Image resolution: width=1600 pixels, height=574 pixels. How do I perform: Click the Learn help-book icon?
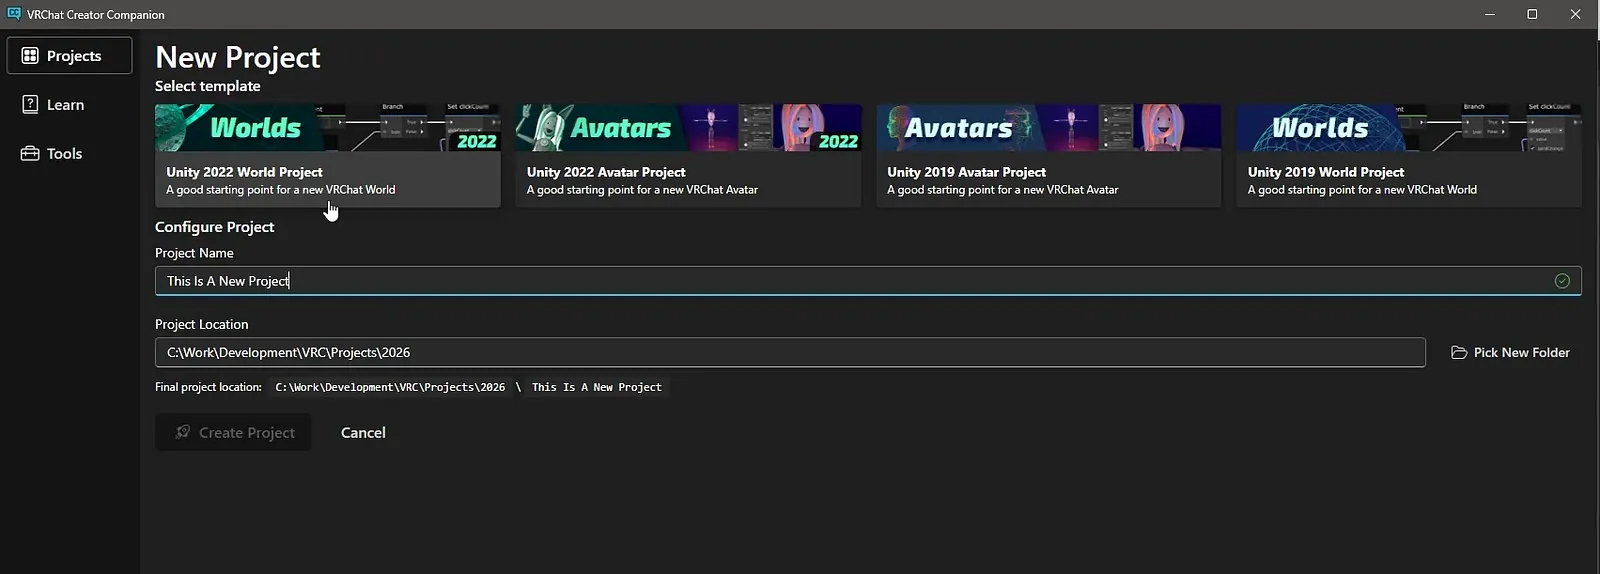point(30,104)
